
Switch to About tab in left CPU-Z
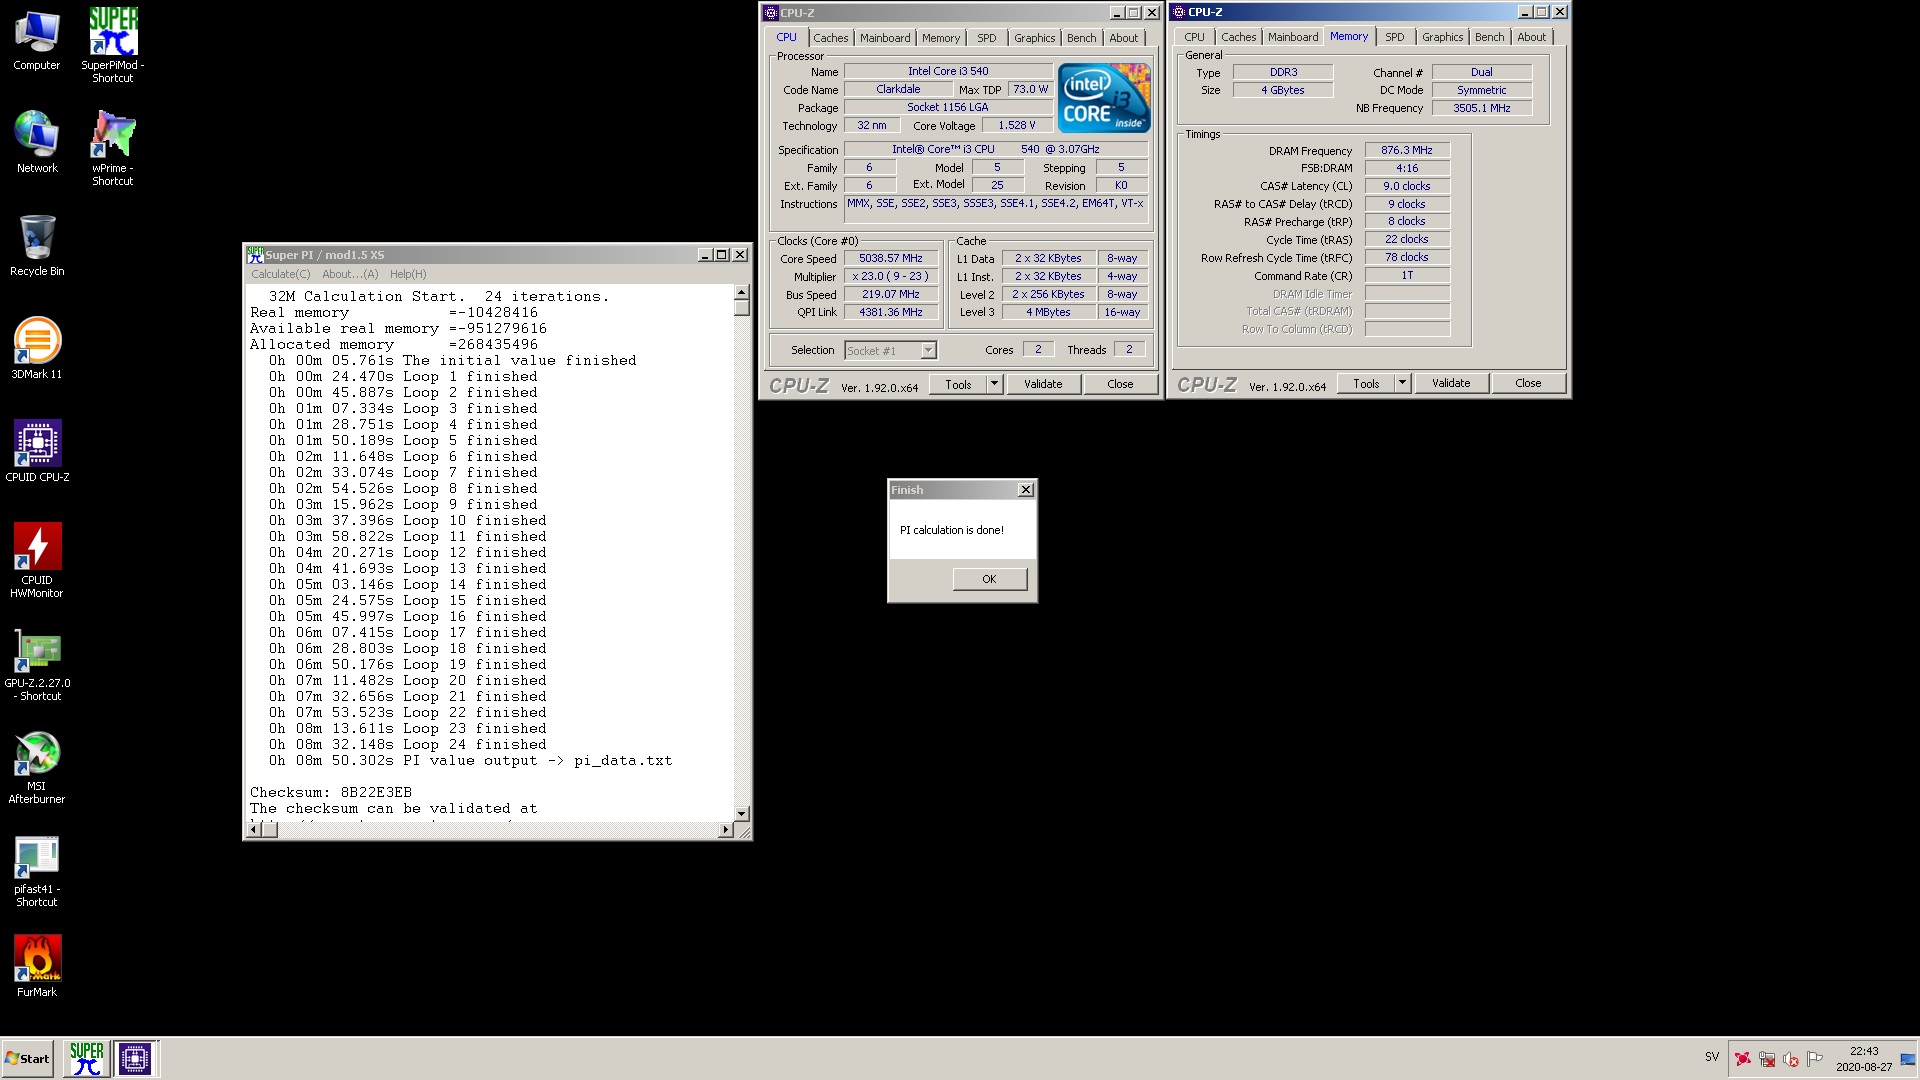point(1124,38)
